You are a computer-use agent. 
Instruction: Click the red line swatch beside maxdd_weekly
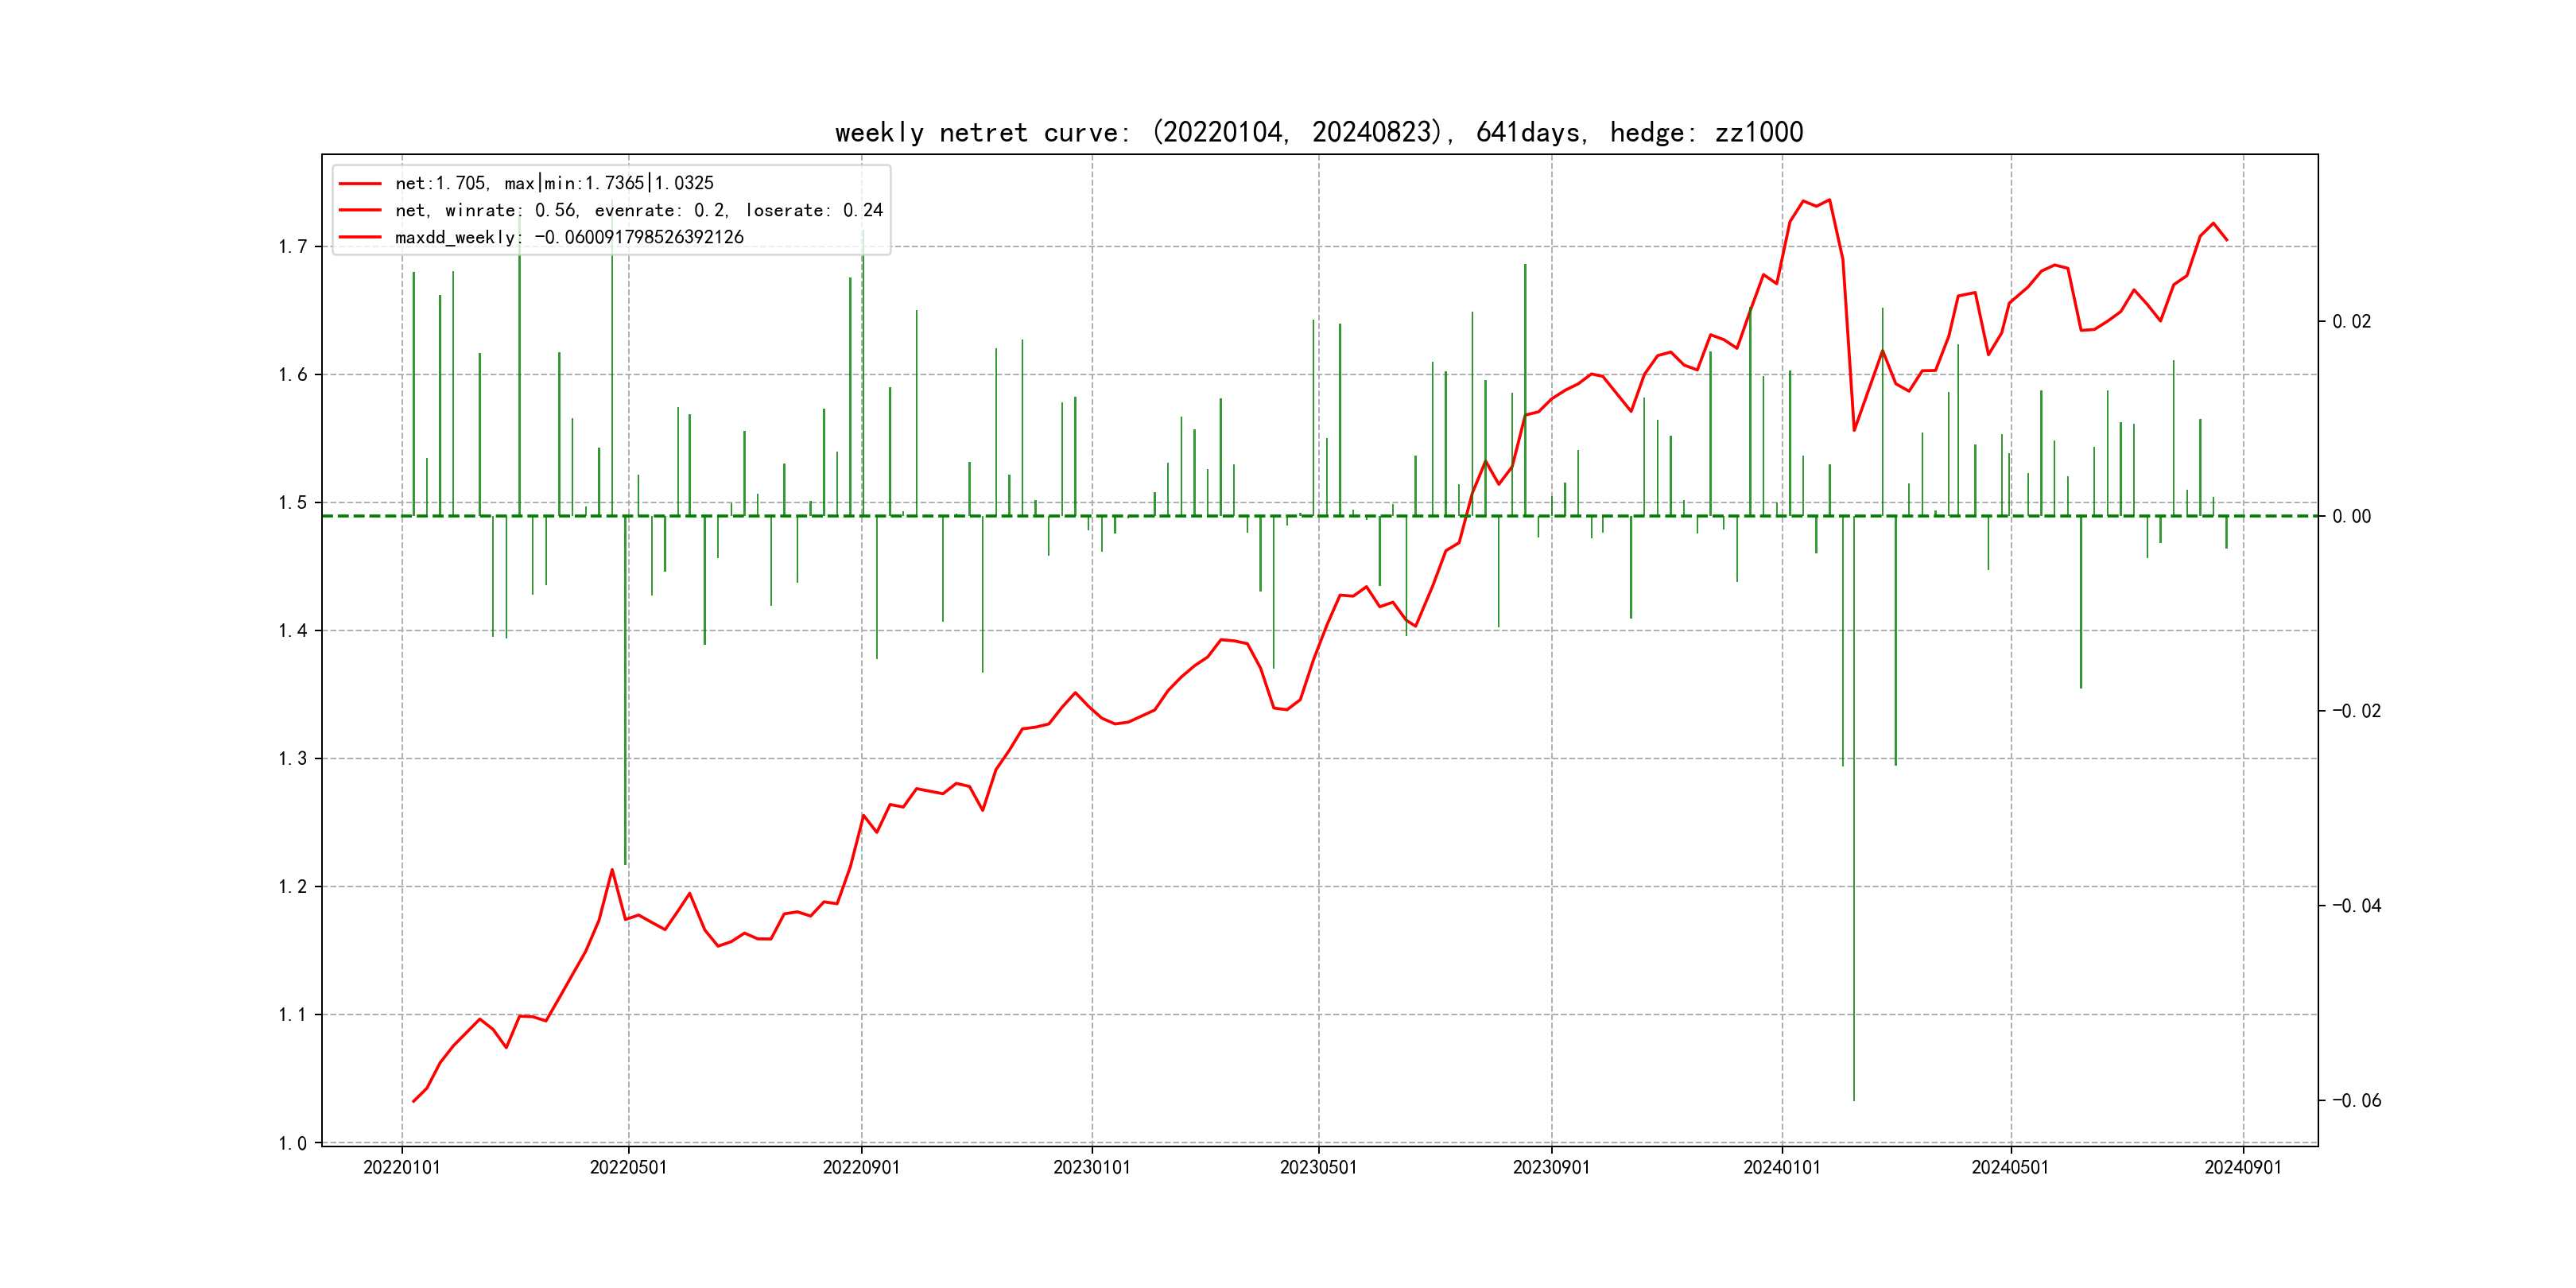click(360, 237)
